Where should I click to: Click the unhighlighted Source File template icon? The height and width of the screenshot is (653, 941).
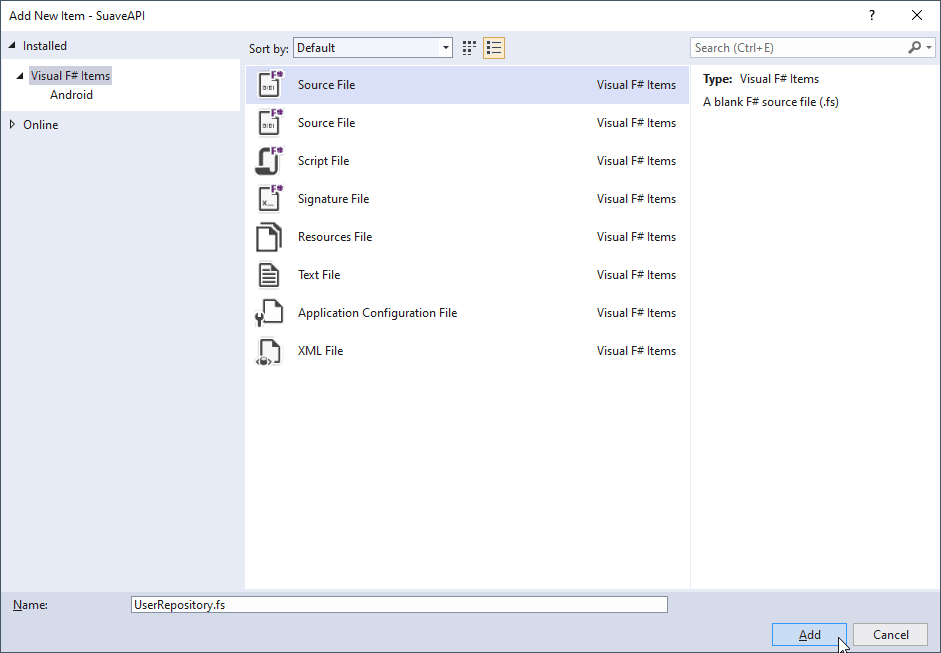(269, 122)
